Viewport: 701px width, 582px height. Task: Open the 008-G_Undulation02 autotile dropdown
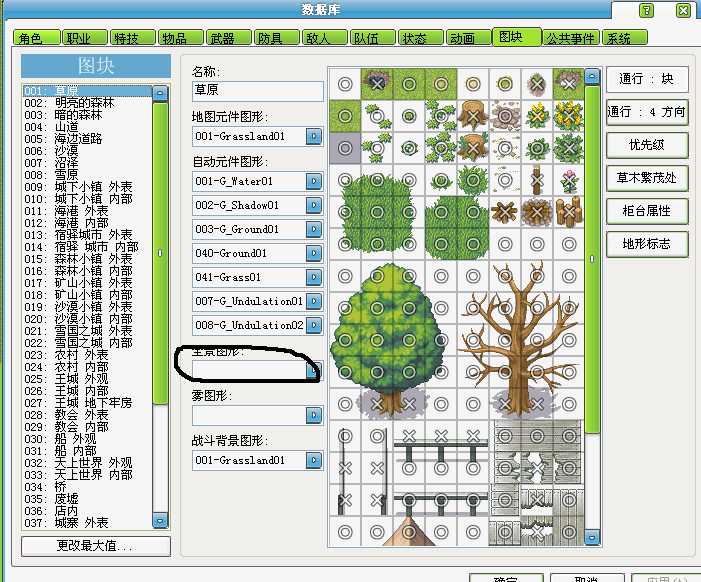tap(314, 325)
